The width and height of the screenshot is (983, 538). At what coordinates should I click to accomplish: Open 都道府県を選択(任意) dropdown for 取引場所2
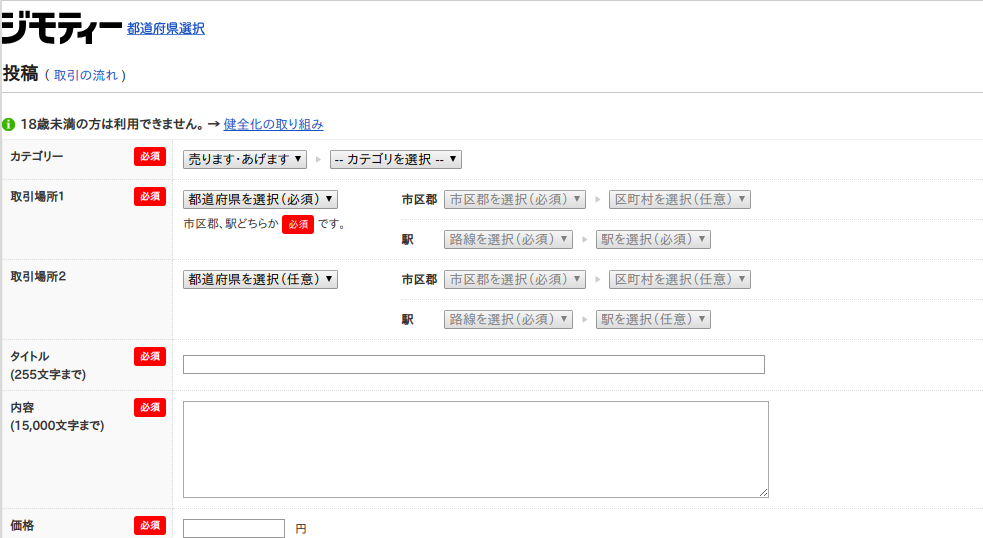(x=260, y=279)
